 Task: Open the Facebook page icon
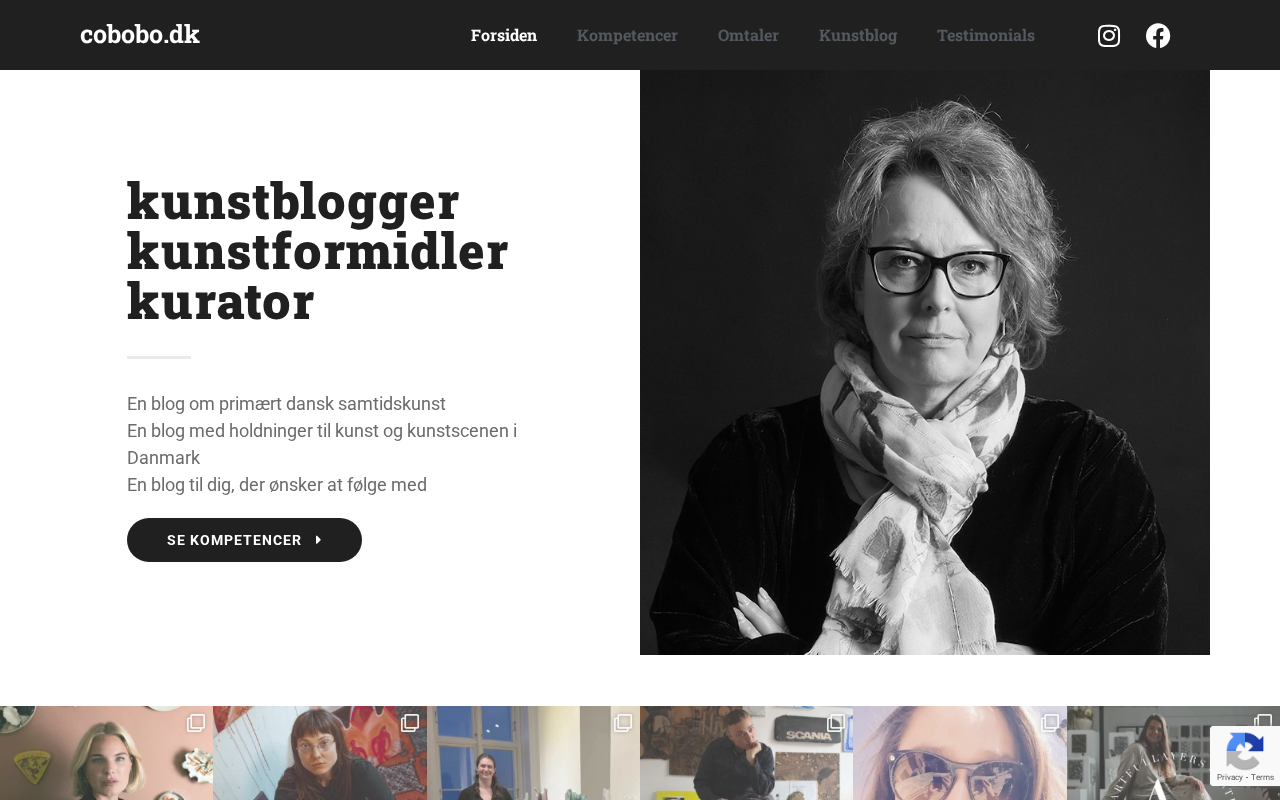(x=1158, y=36)
